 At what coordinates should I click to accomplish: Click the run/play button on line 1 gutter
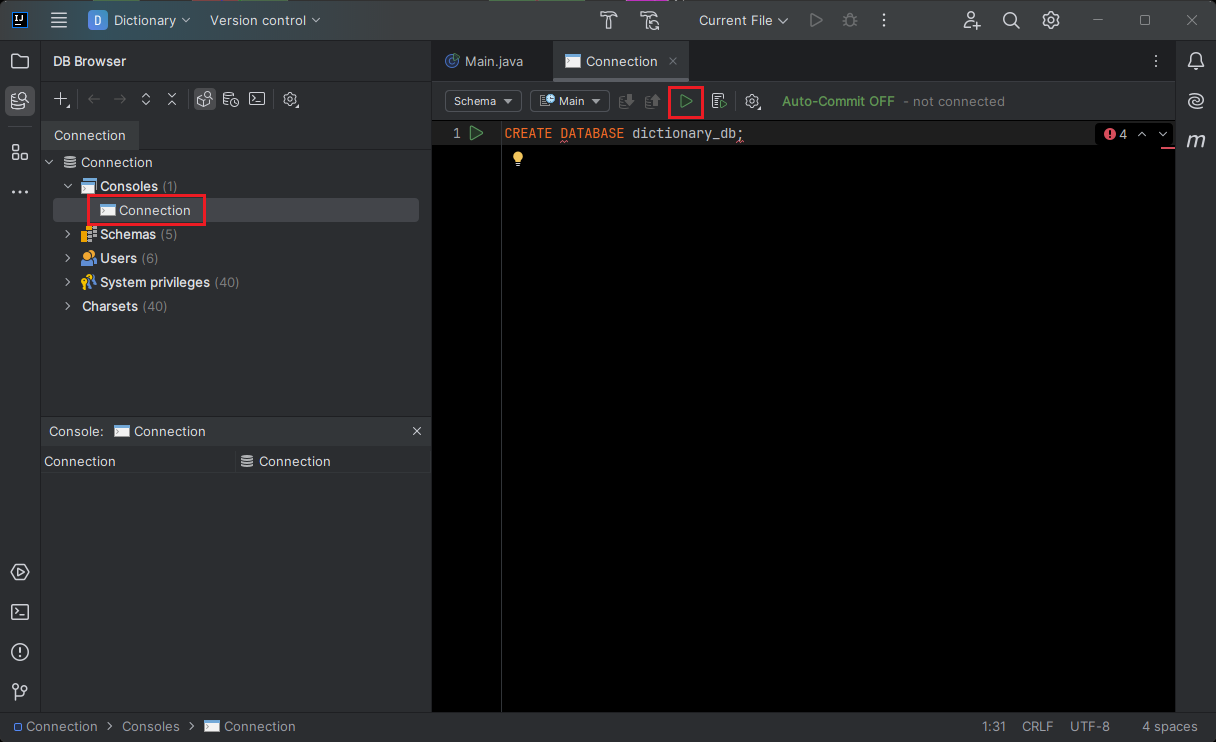477,132
